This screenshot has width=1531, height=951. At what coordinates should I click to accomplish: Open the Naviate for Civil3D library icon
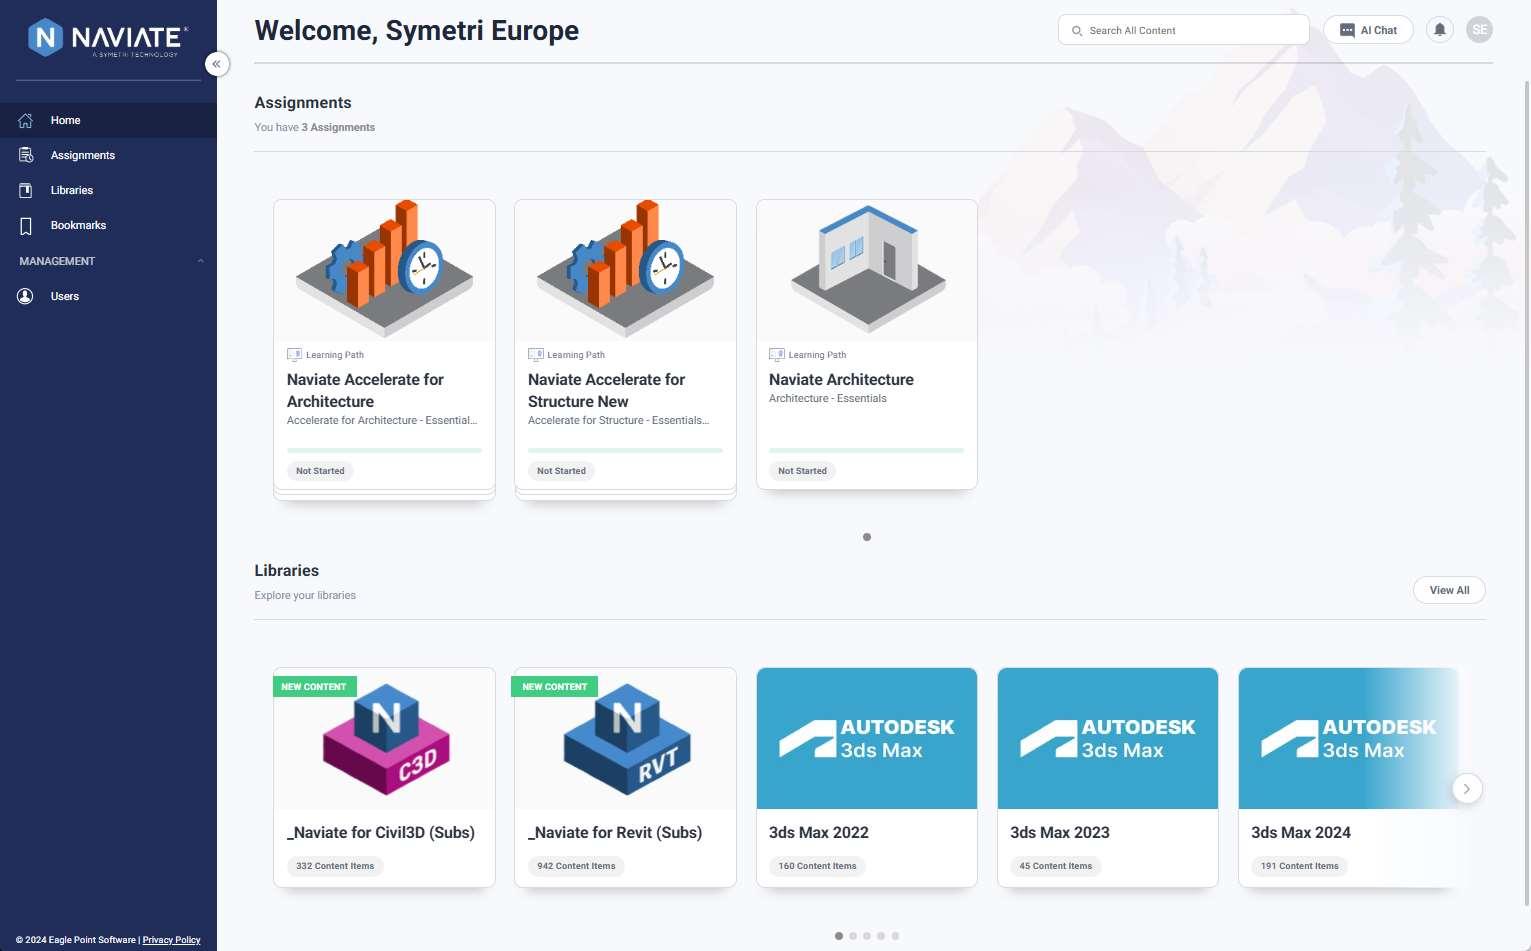point(386,740)
